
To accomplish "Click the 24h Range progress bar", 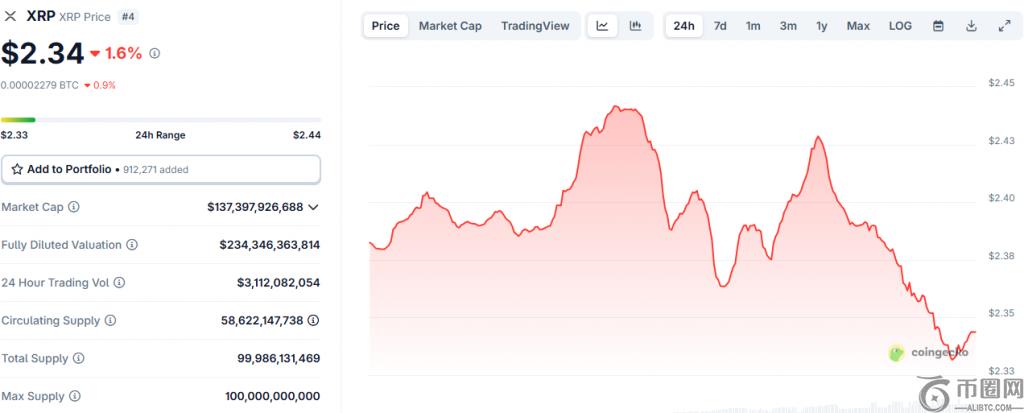I will [x=160, y=120].
